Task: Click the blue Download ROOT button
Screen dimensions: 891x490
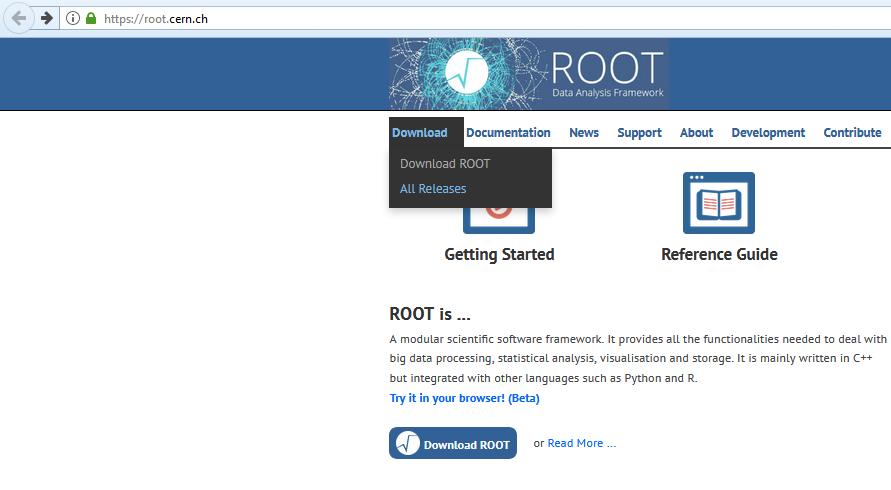Action: 453,443
